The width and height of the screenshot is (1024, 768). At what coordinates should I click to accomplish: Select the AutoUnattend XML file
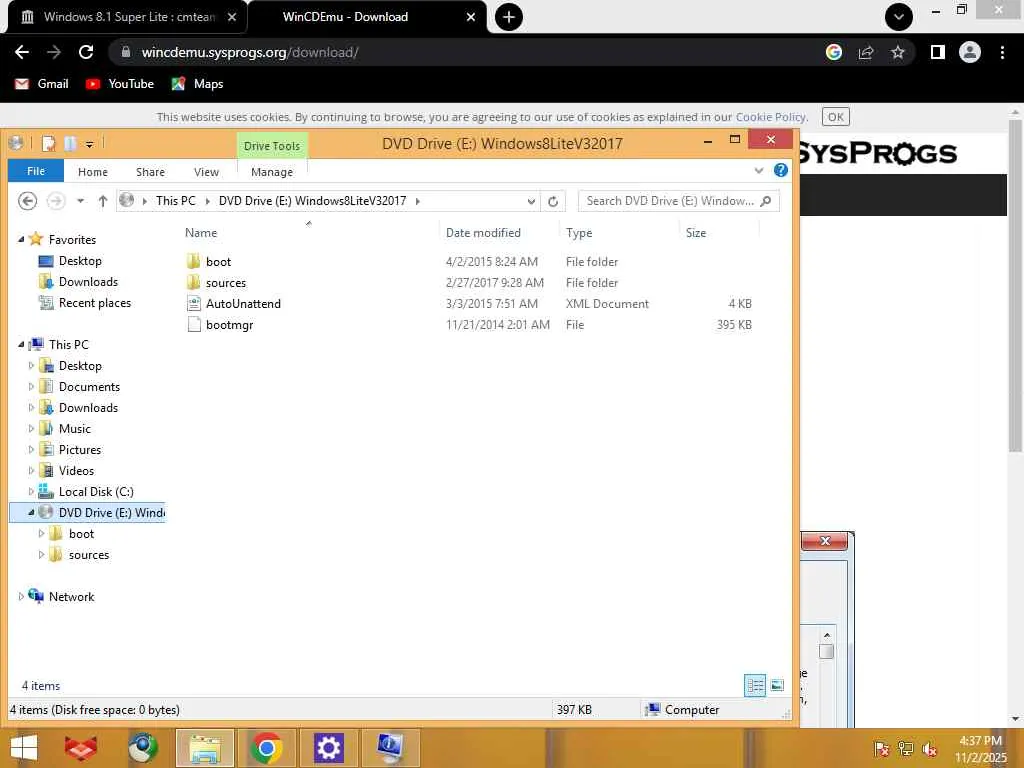[243, 304]
